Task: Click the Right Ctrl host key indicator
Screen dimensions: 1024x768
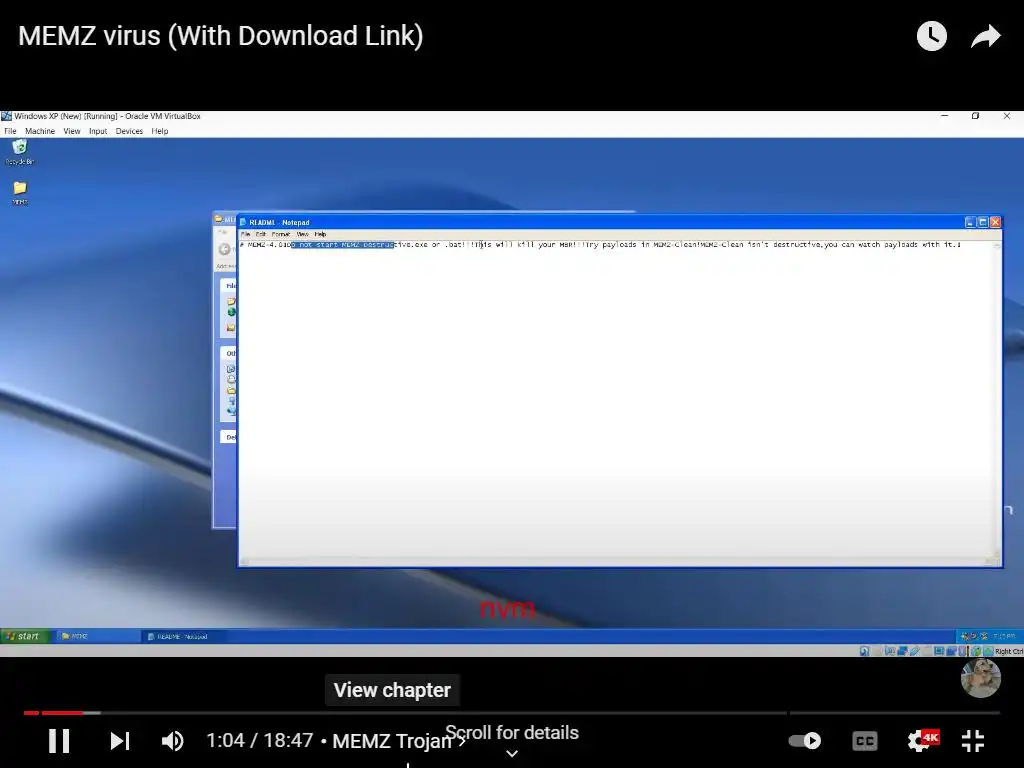Action: pyautogui.click(x=1008, y=651)
